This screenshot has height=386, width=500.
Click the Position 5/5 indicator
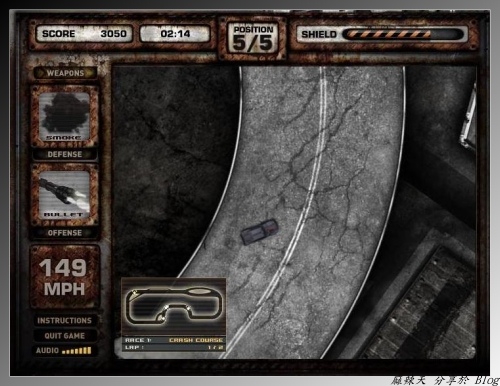click(253, 39)
